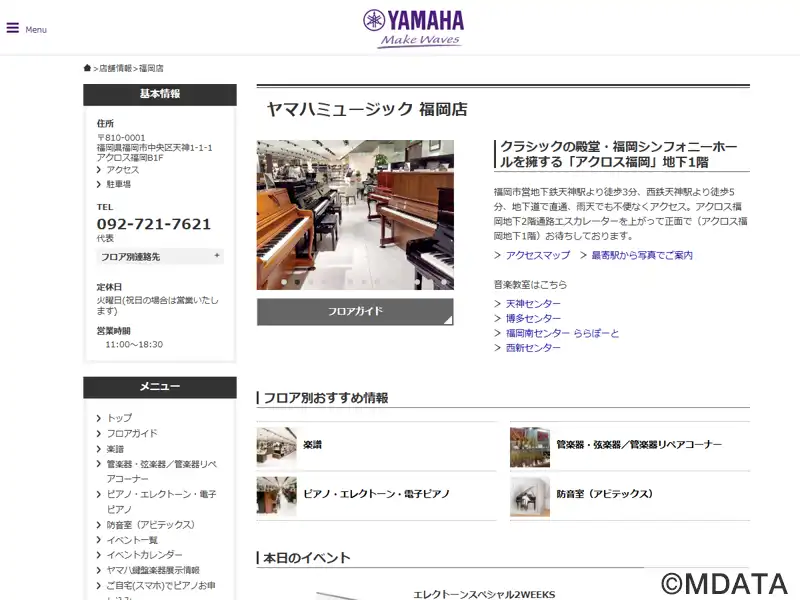Open 防音室（アビテックス）floor title
Image resolution: width=800 pixels, height=600 pixels.
pos(605,494)
